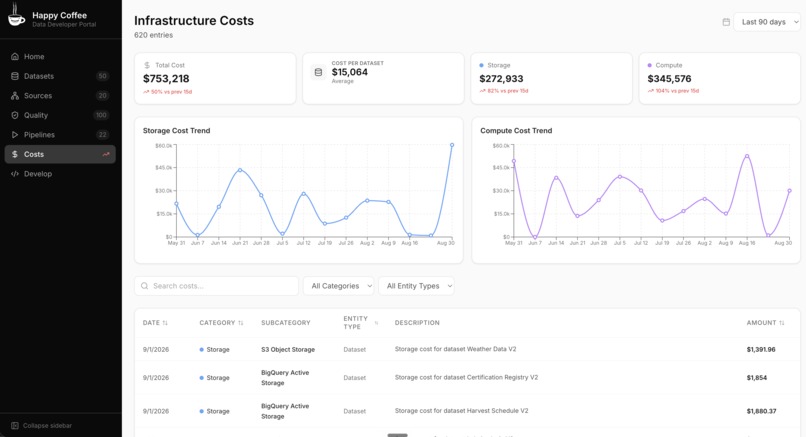Click the sort arrows next to Category
806x437 pixels.
241,323
